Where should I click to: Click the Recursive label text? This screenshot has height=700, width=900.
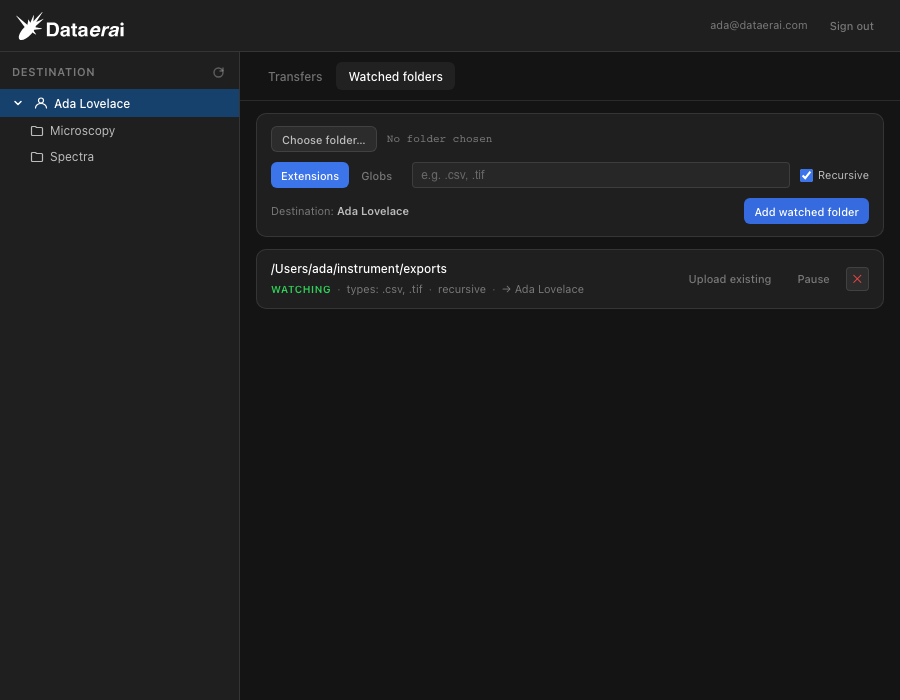[x=843, y=175]
